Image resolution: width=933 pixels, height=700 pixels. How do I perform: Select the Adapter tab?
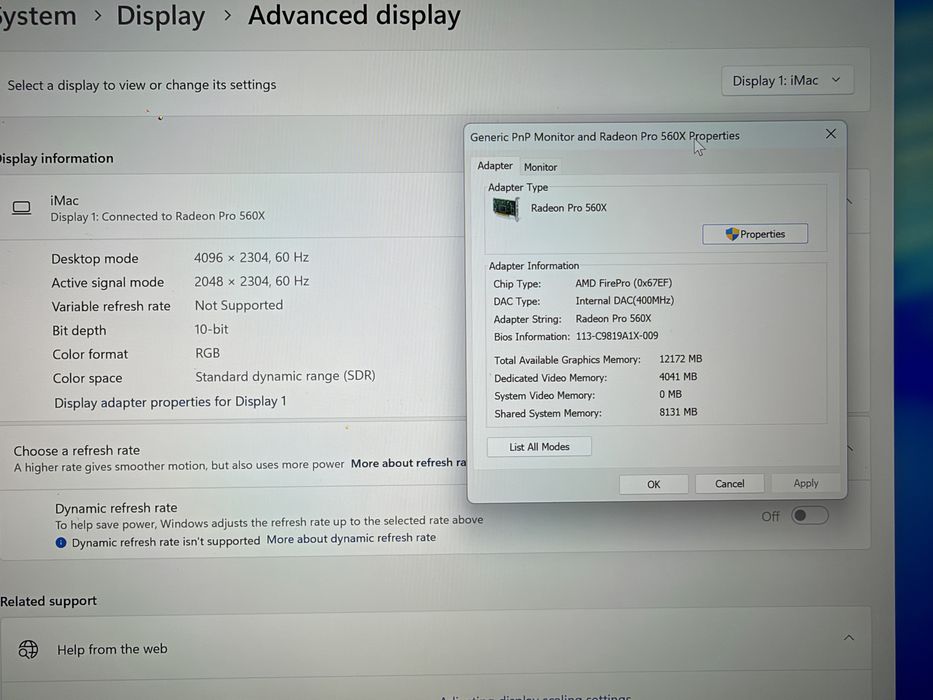[x=495, y=166]
